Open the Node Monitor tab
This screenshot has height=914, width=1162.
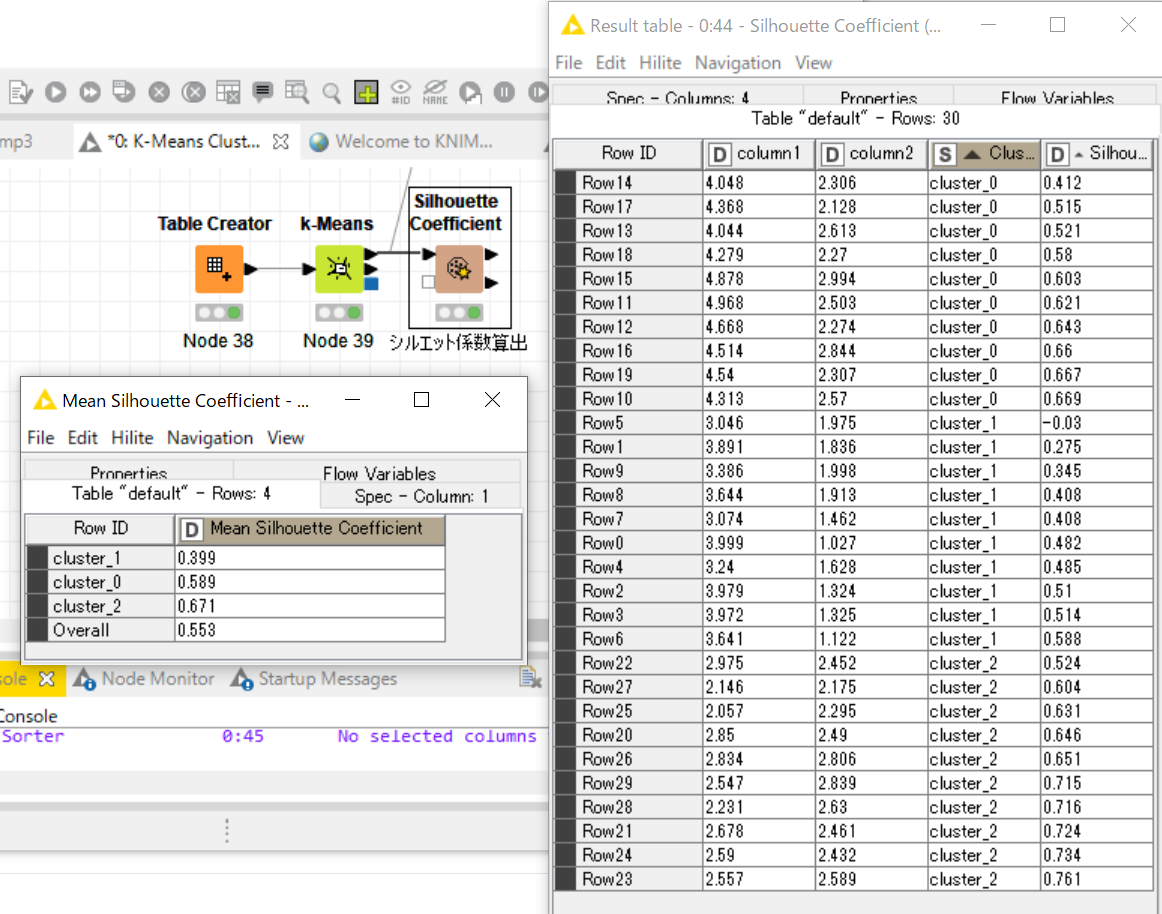tap(145, 679)
